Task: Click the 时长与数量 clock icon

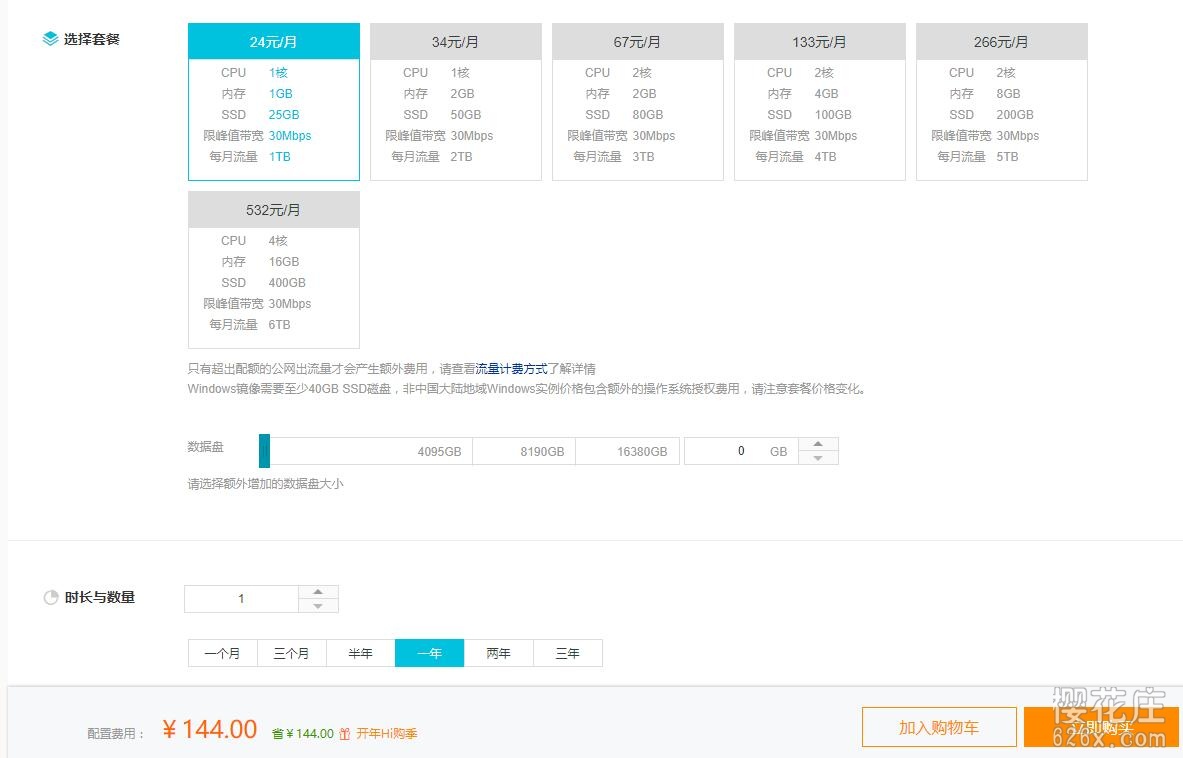Action: pyautogui.click(x=51, y=597)
